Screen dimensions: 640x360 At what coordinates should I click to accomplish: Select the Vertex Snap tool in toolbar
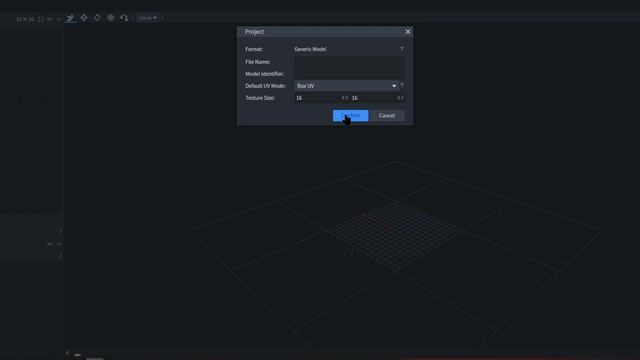(124, 18)
